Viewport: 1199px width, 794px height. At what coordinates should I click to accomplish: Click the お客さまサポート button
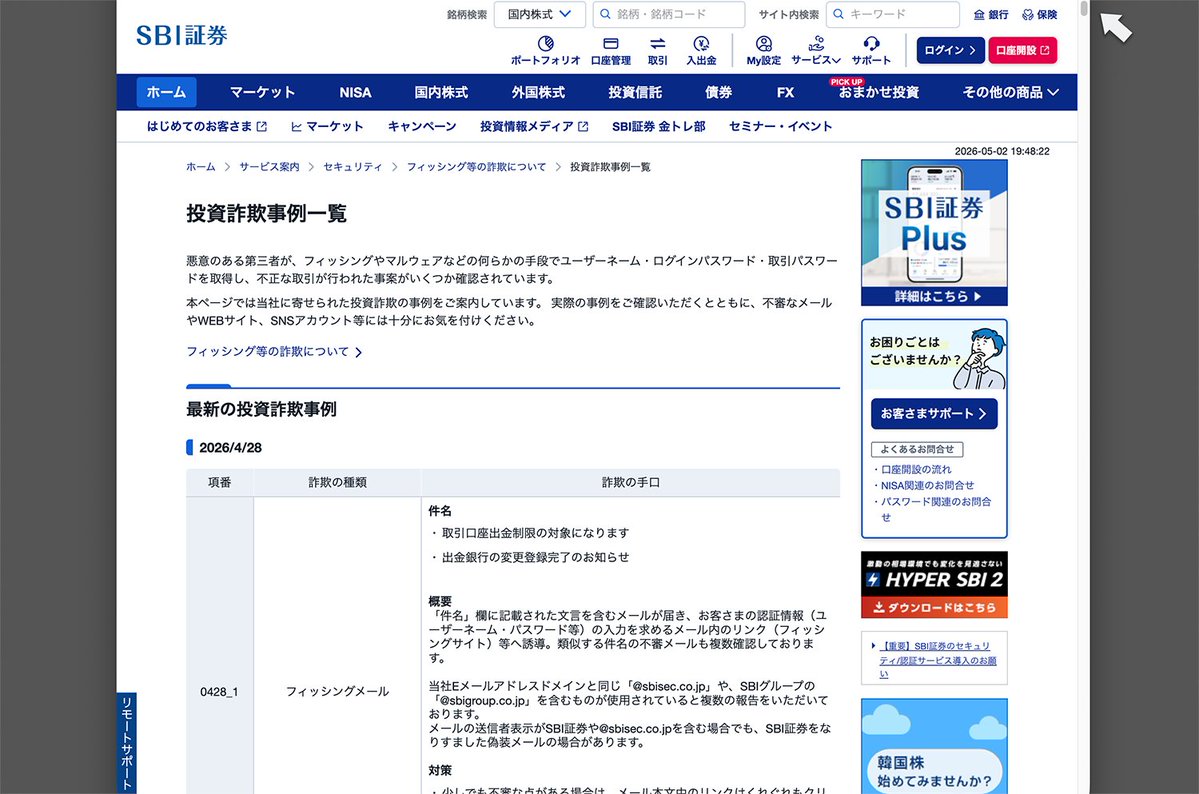934,414
